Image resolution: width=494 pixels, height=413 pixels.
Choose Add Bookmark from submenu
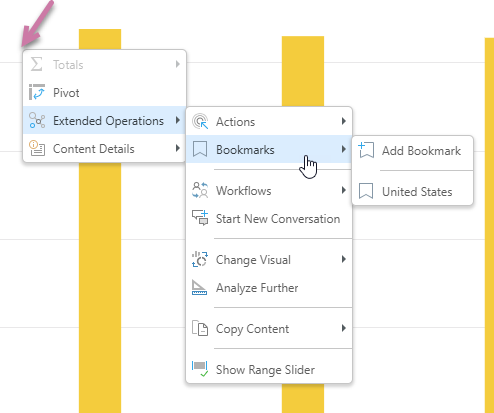click(x=413, y=151)
